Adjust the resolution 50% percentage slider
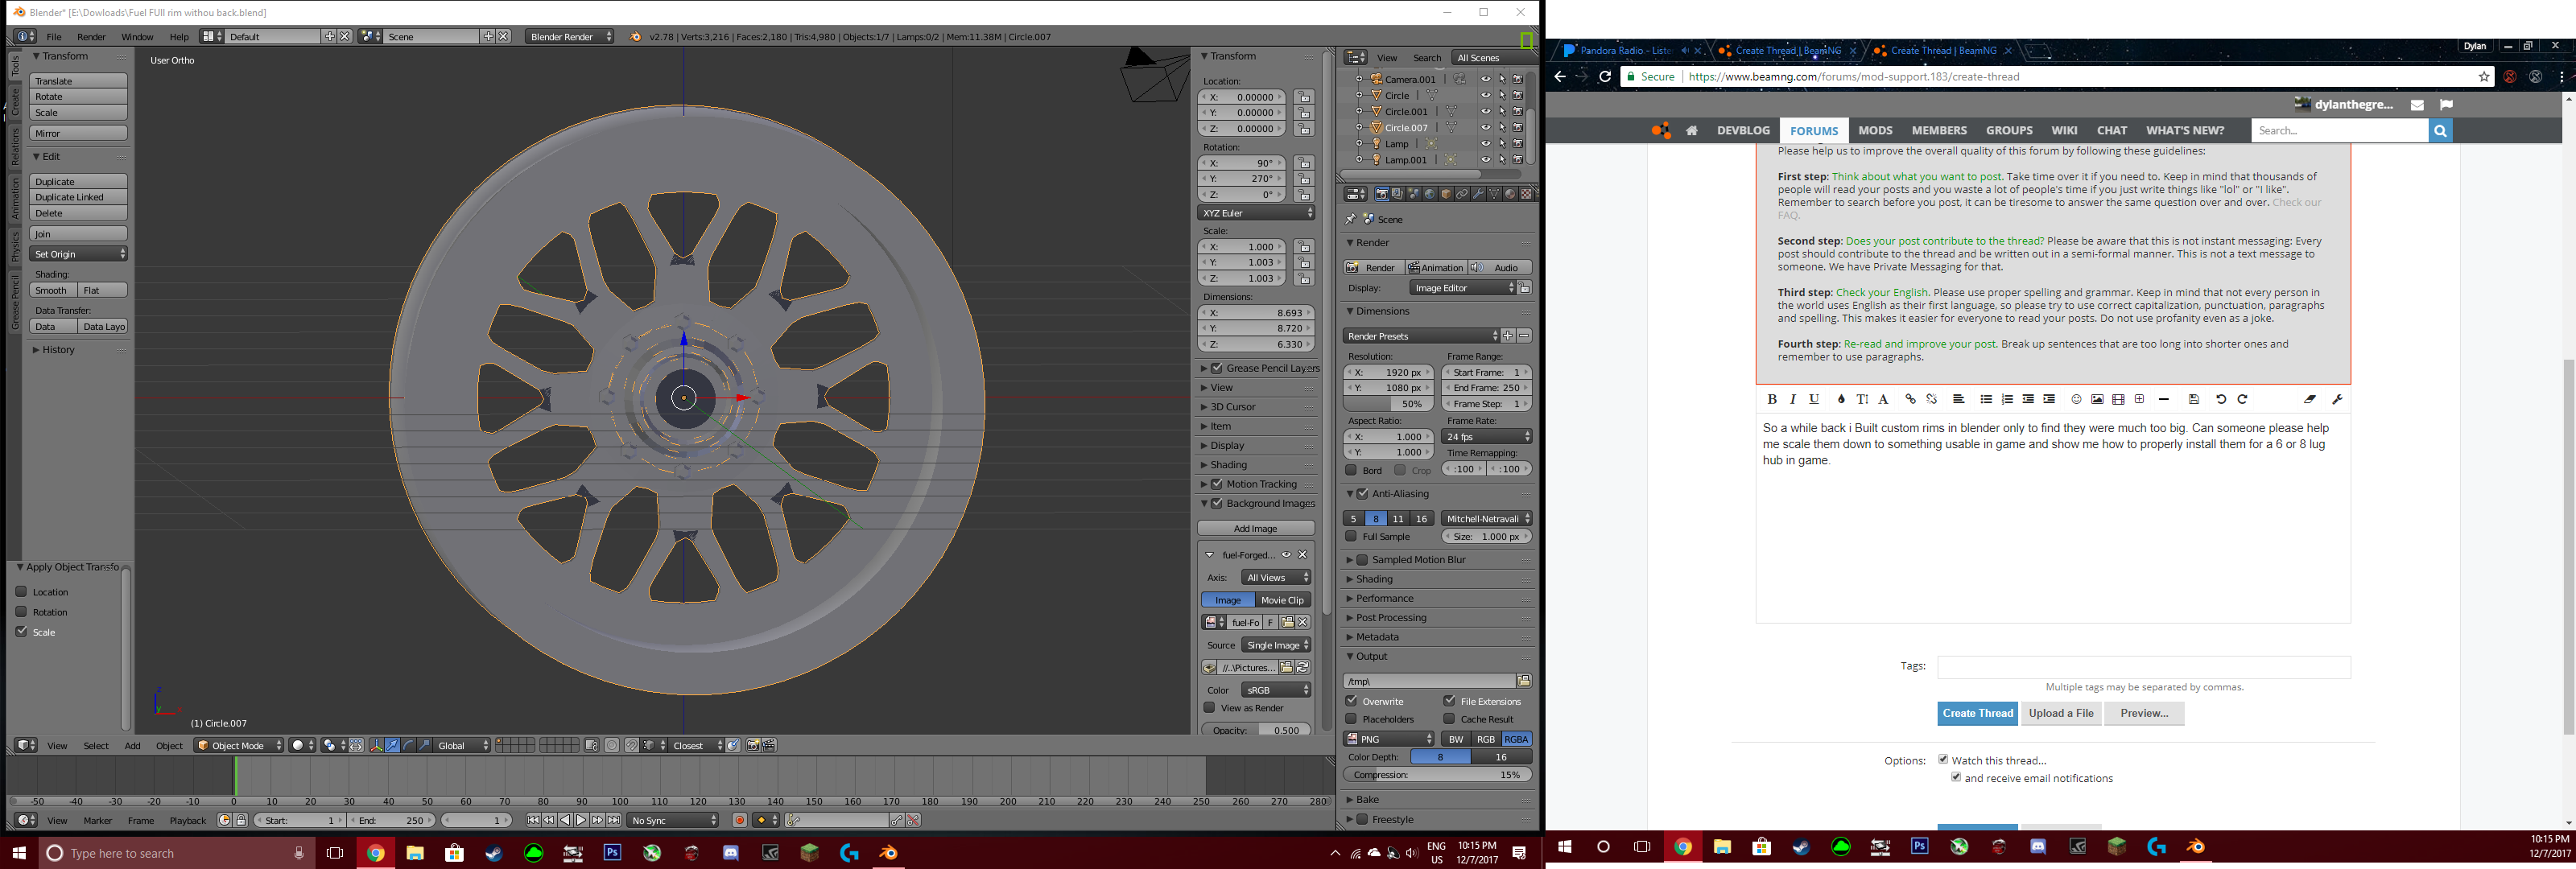The height and width of the screenshot is (869, 2576). coord(1387,404)
